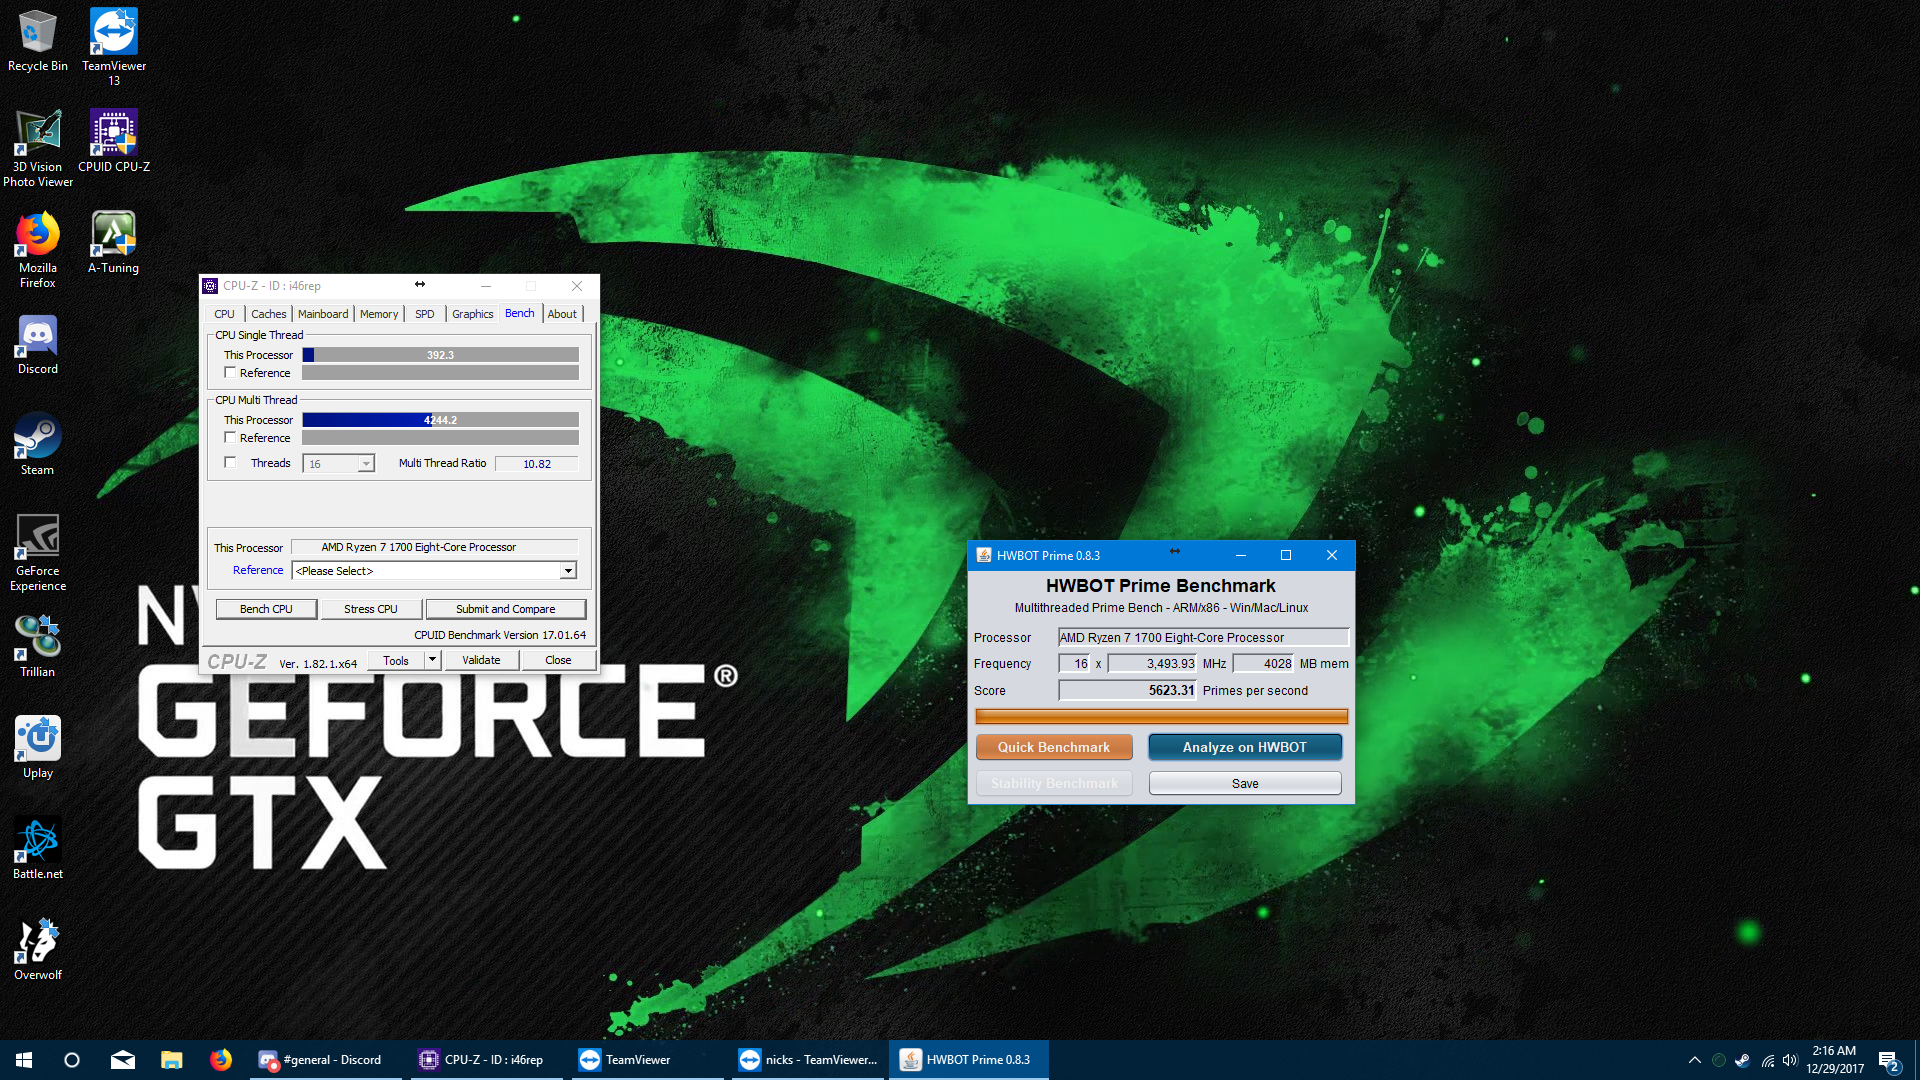This screenshot has width=1920, height=1080.
Task: Switch to CPU-Z taskbar window
Action: 488,1060
